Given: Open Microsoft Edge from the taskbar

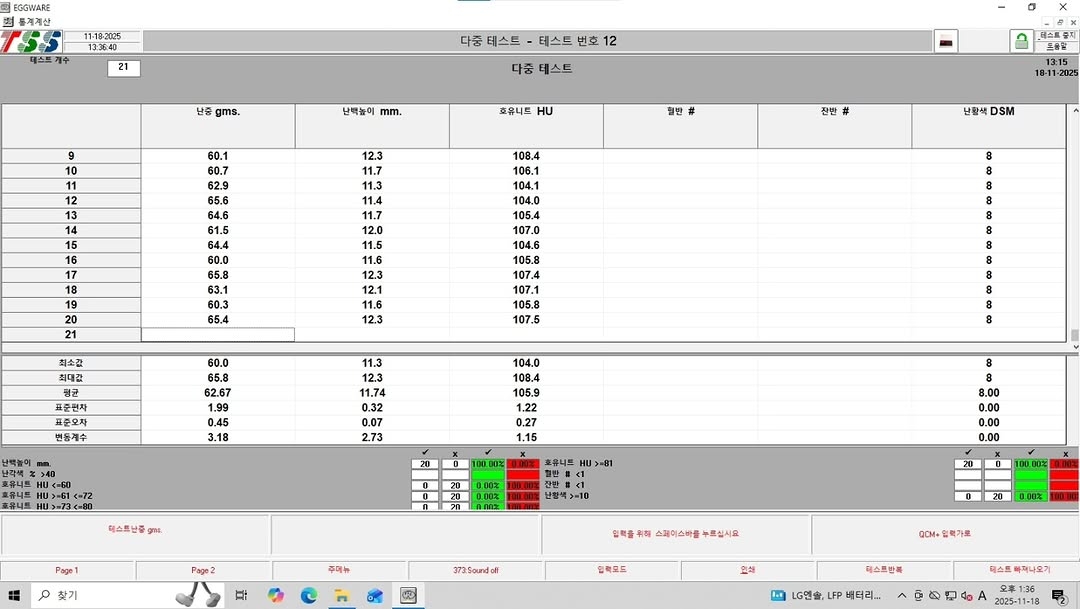Looking at the screenshot, I should 309,595.
